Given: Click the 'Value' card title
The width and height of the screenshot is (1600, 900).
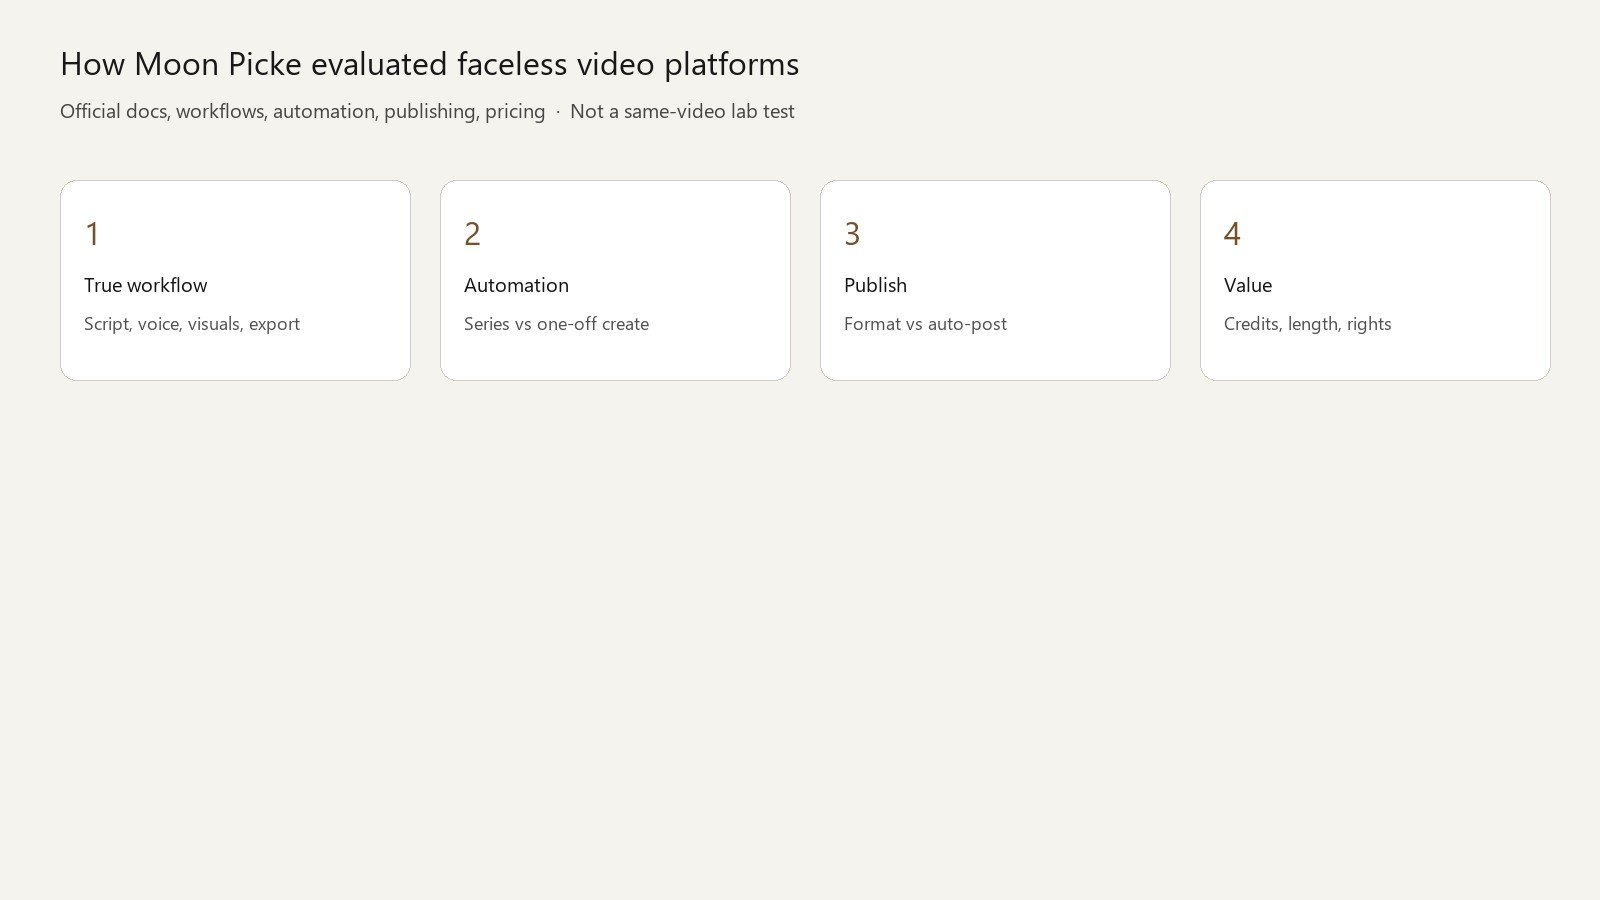Looking at the screenshot, I should tap(1248, 285).
